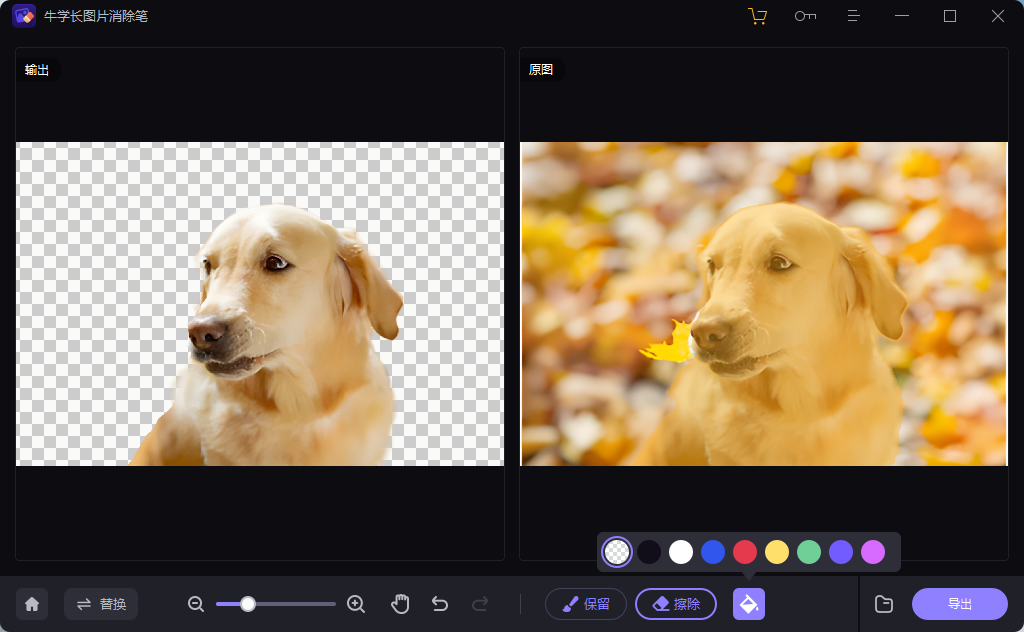Click the key registration icon
This screenshot has height=632, width=1024.
[x=805, y=16]
